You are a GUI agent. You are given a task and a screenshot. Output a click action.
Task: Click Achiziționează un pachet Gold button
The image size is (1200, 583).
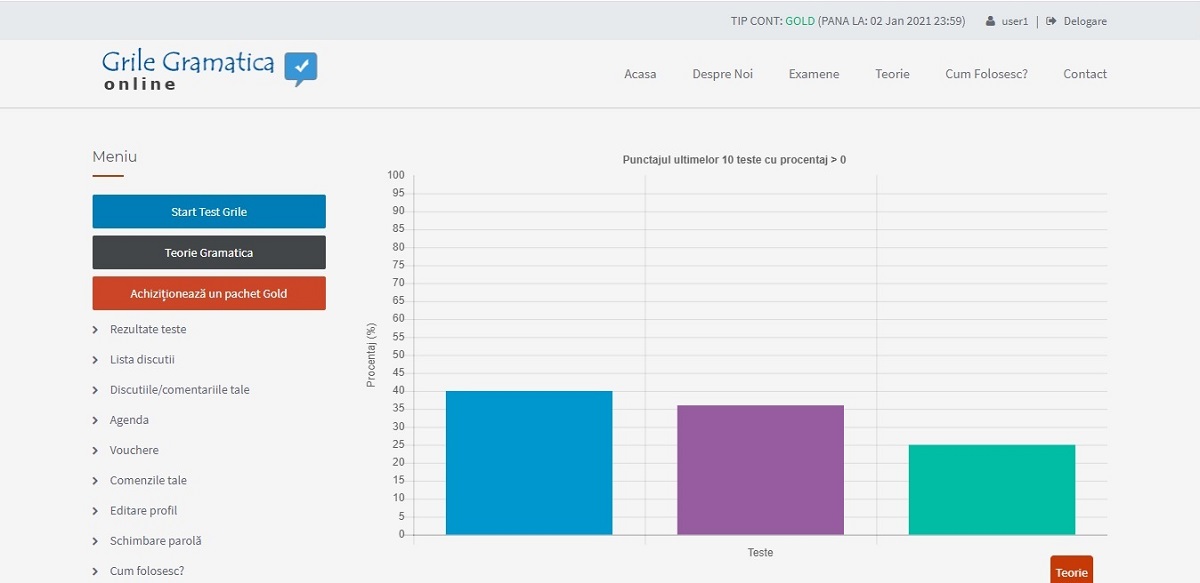click(x=209, y=294)
